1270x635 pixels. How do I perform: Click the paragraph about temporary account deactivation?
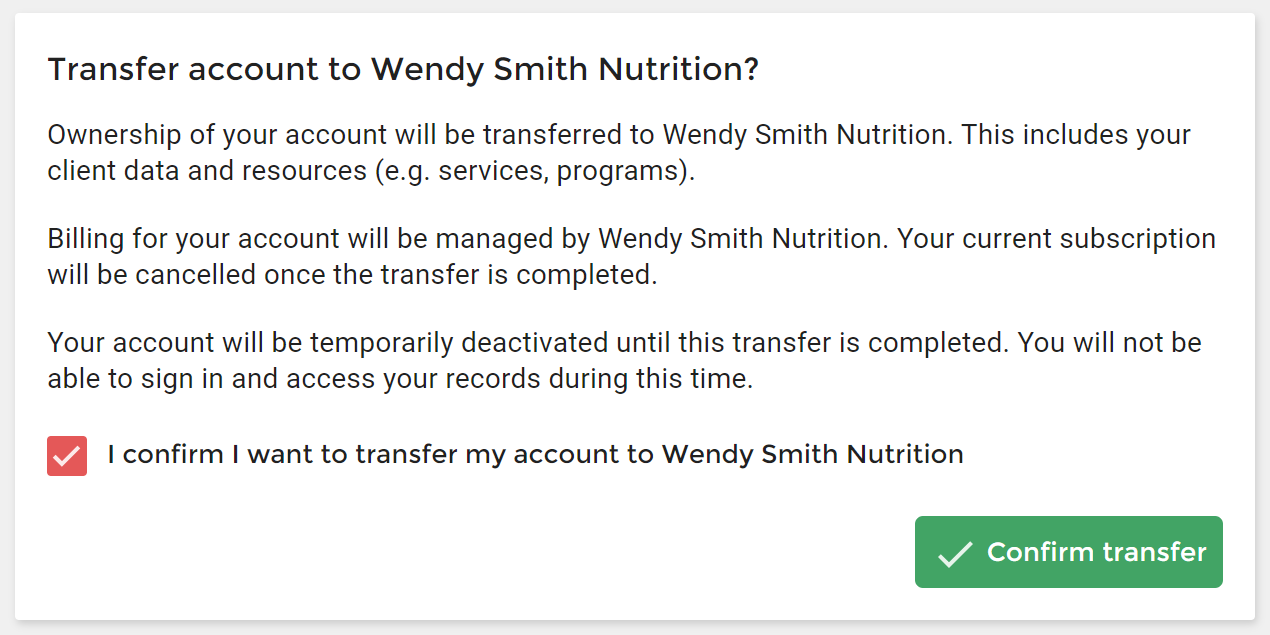(625, 361)
